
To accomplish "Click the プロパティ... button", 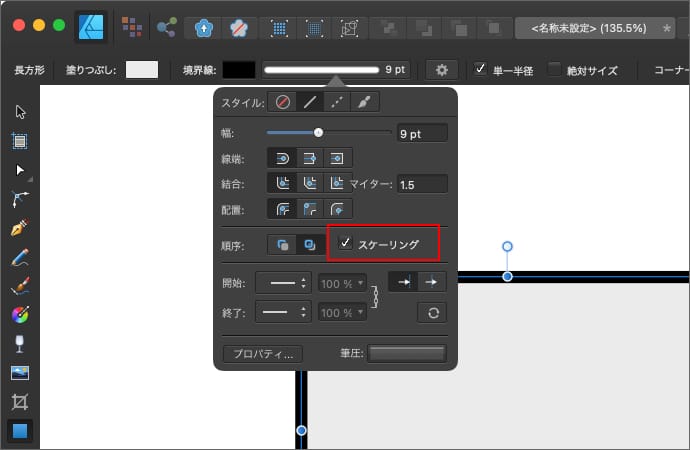I will (262, 353).
